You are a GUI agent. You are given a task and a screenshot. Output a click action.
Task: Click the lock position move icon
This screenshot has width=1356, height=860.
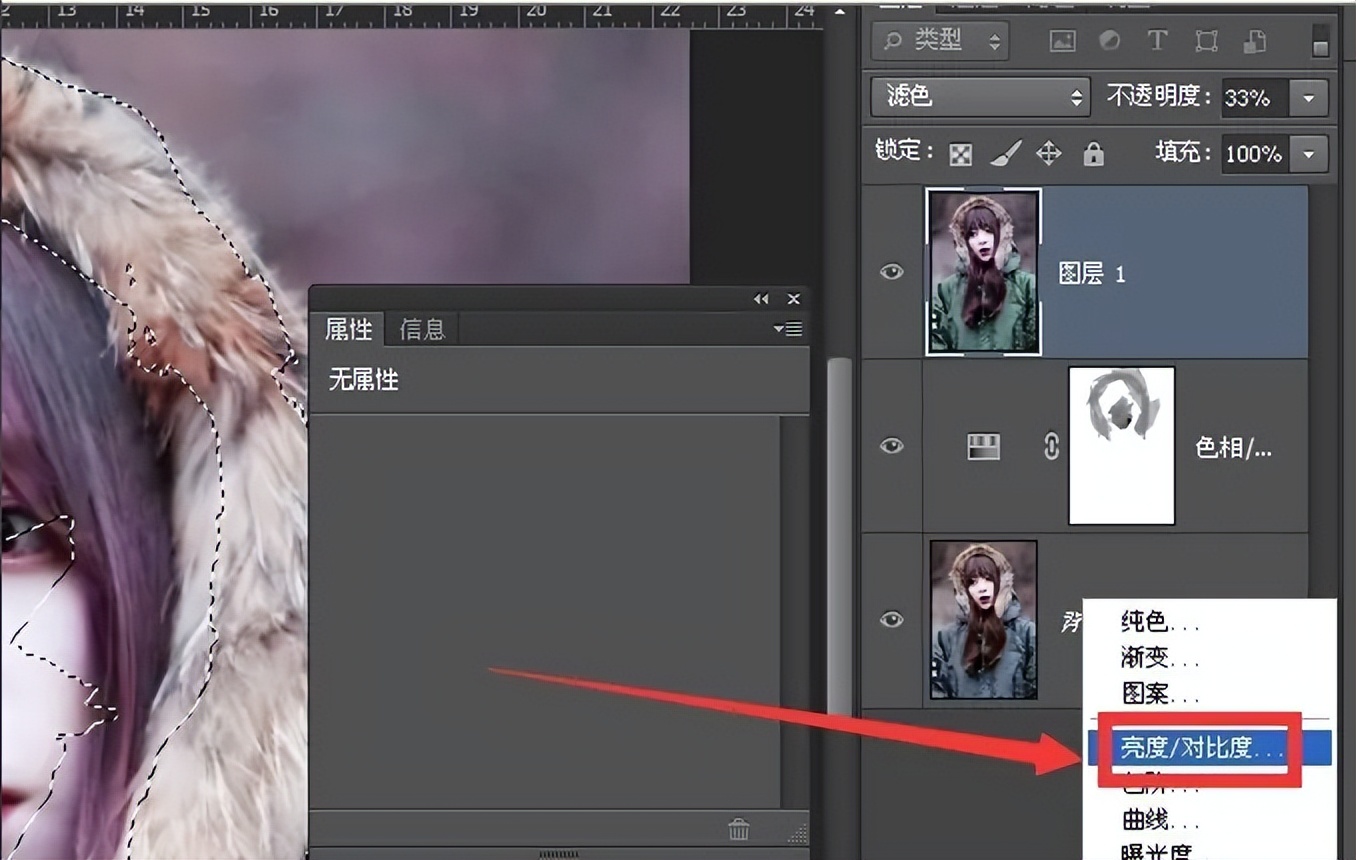click(1048, 153)
